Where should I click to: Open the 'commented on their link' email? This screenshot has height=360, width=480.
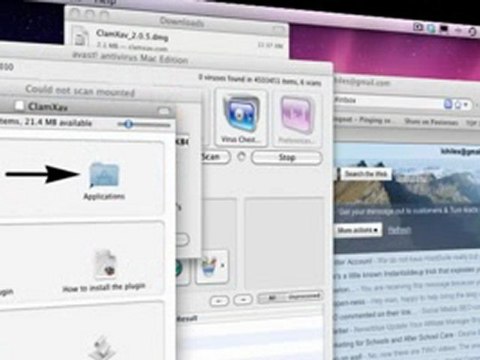pos(407,312)
